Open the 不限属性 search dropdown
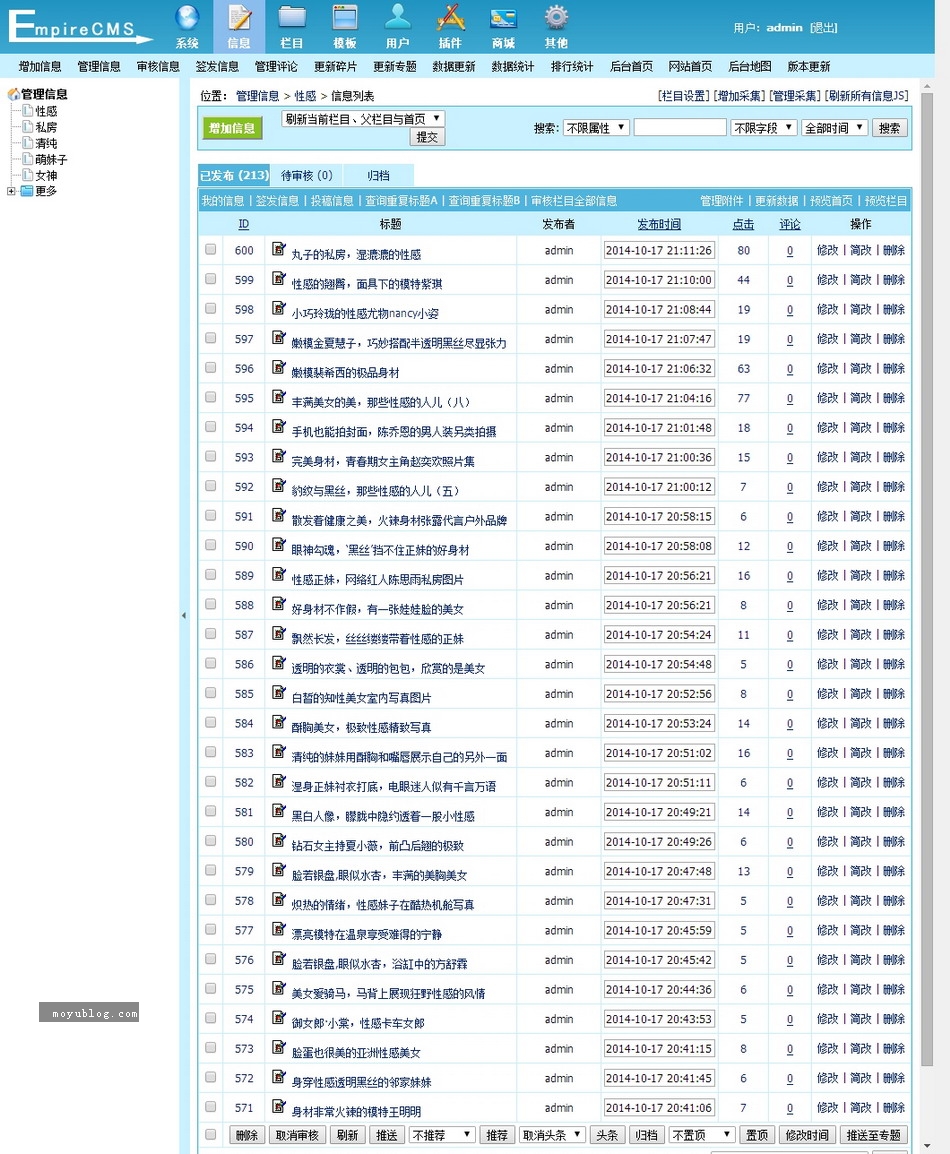 [x=596, y=127]
